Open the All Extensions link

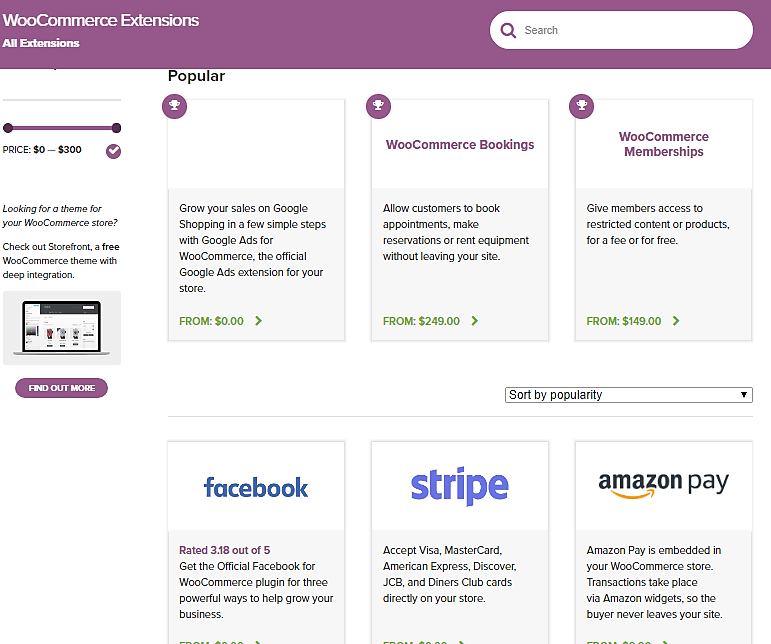click(x=41, y=43)
